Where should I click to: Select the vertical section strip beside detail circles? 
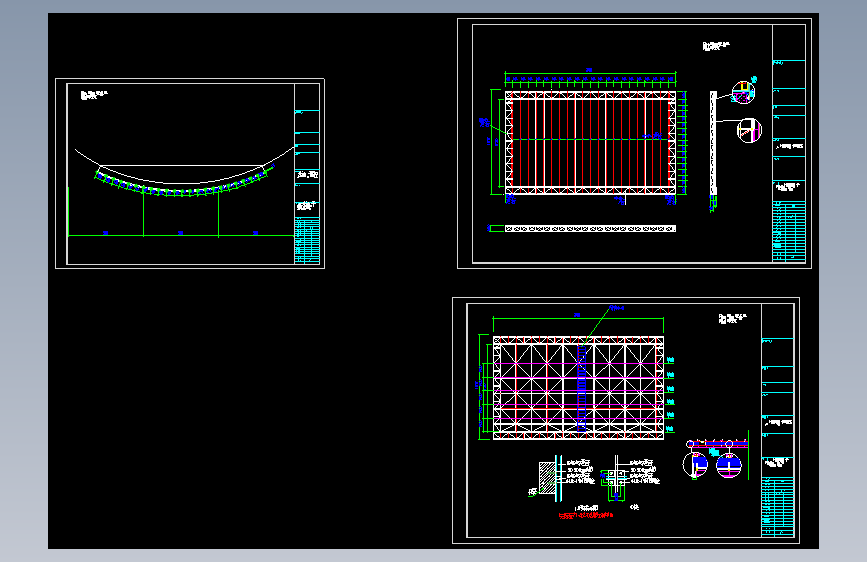713,144
